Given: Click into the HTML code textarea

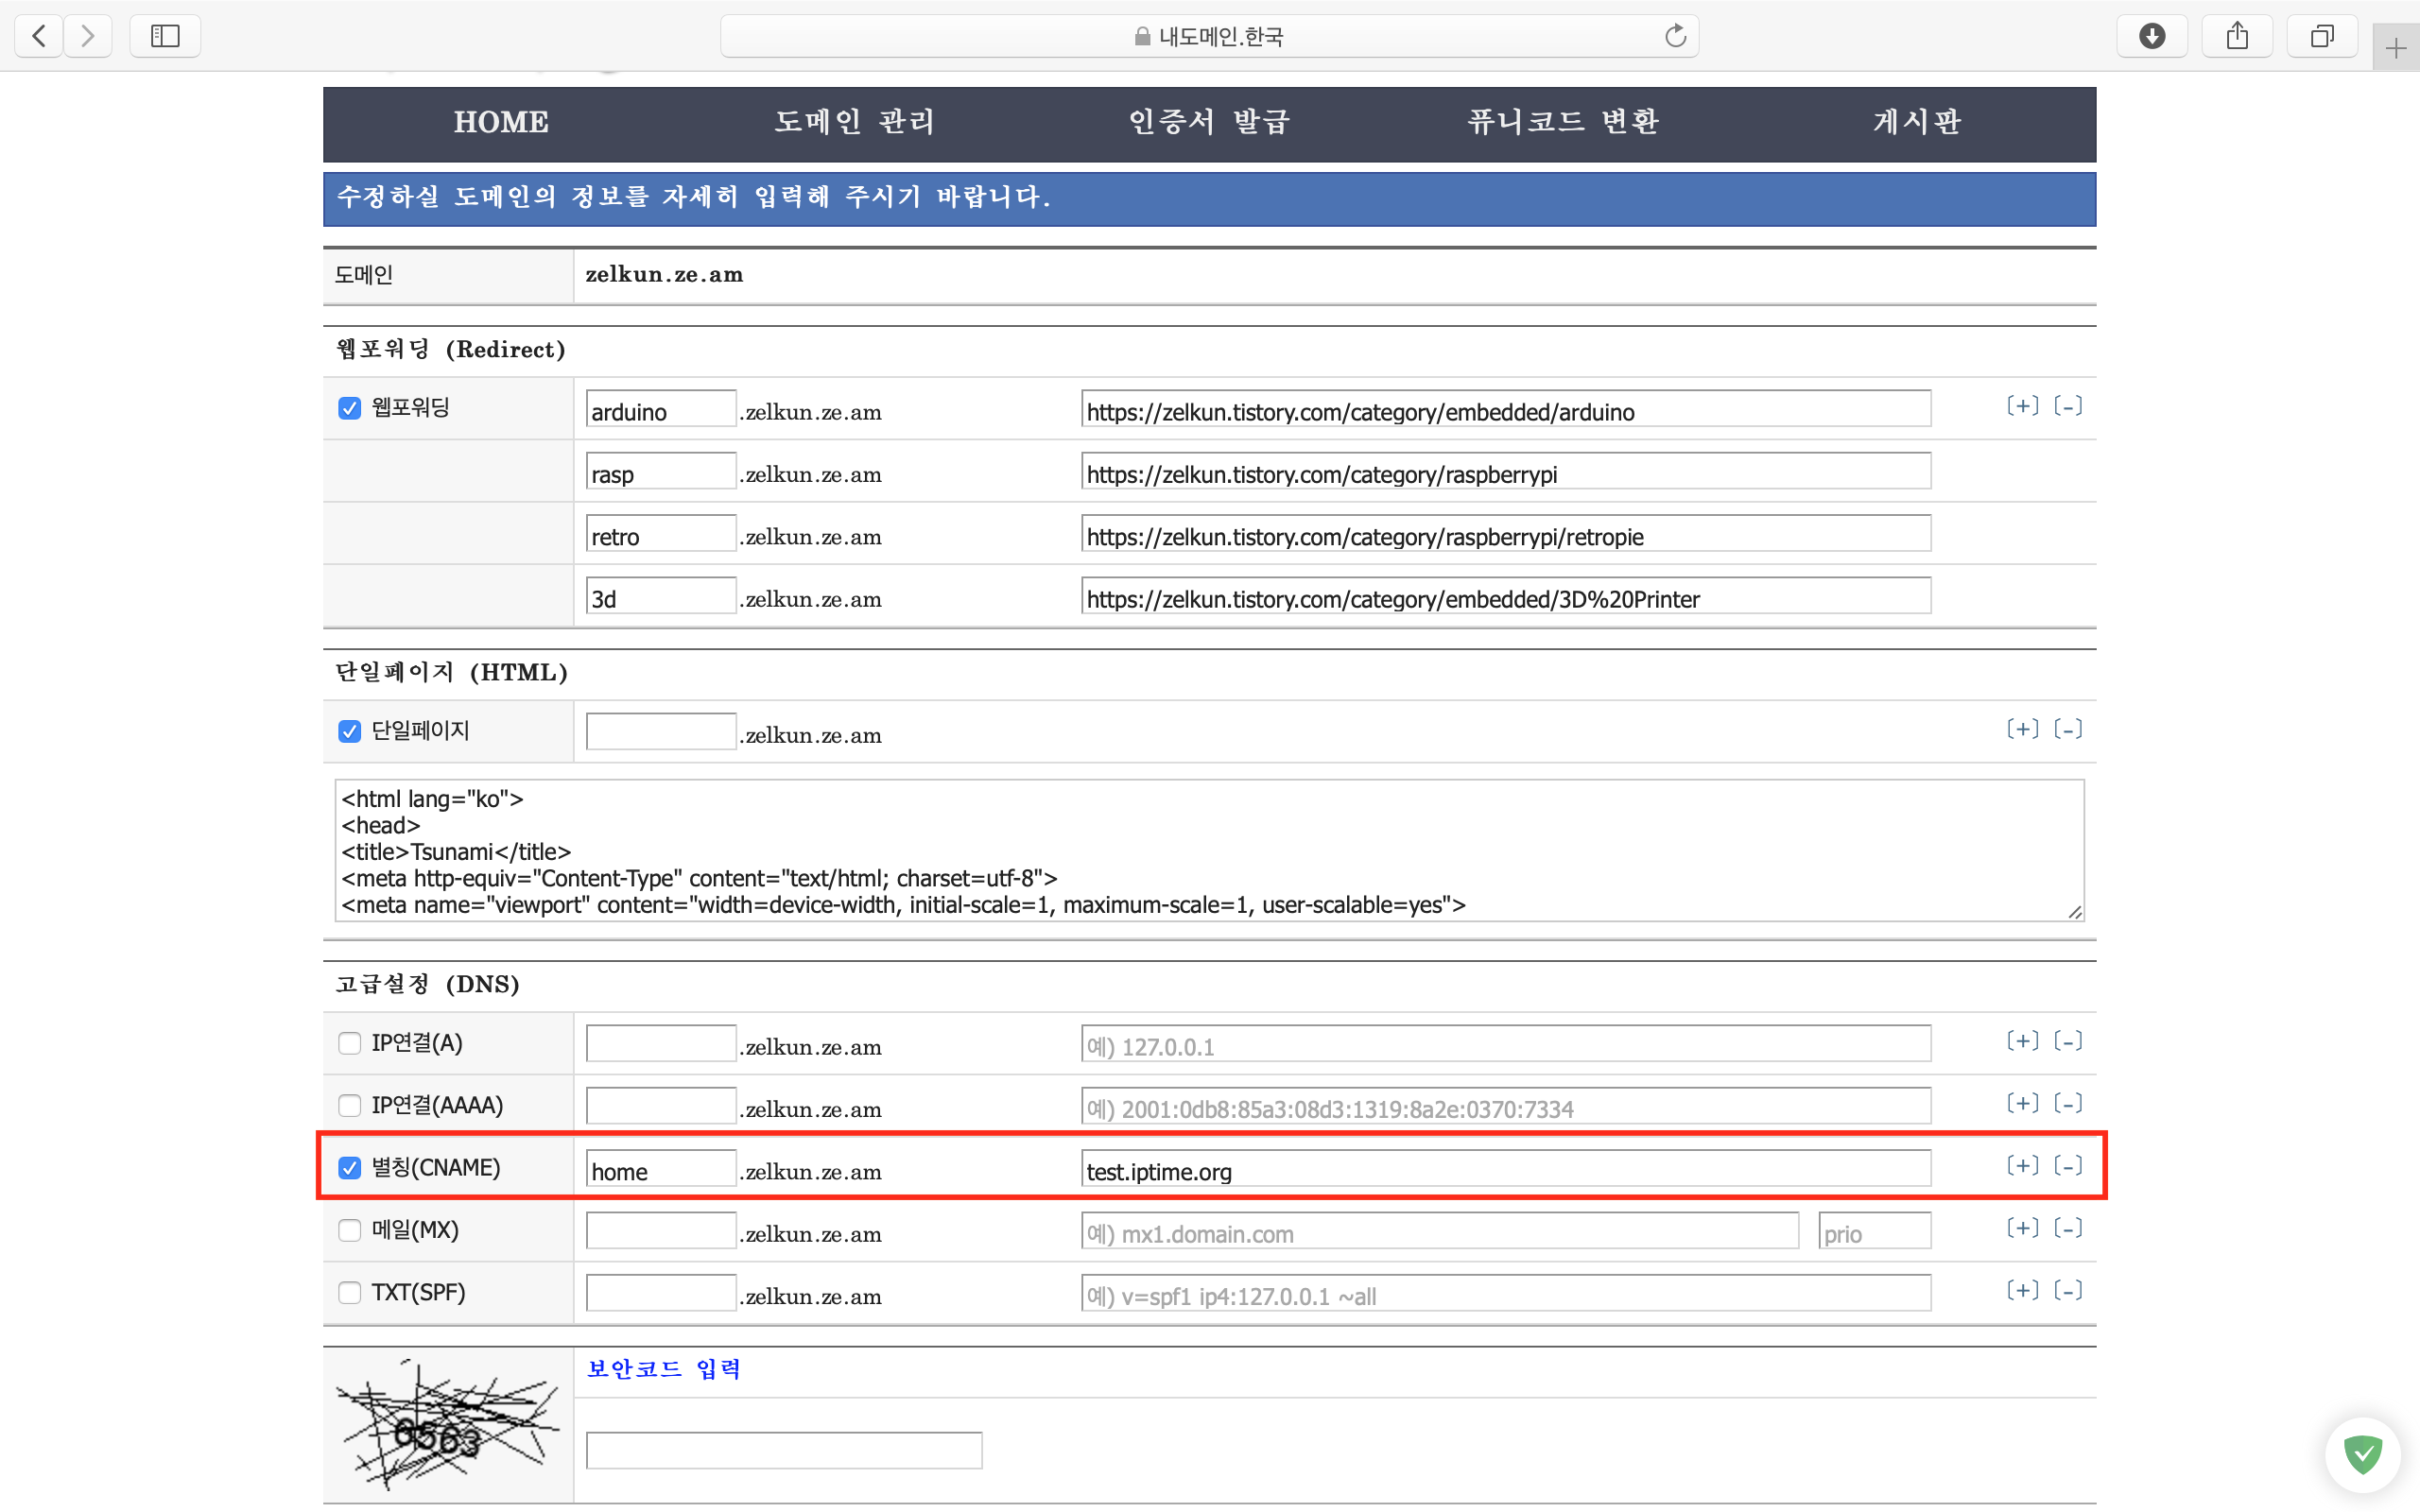Looking at the screenshot, I should click(x=1209, y=851).
